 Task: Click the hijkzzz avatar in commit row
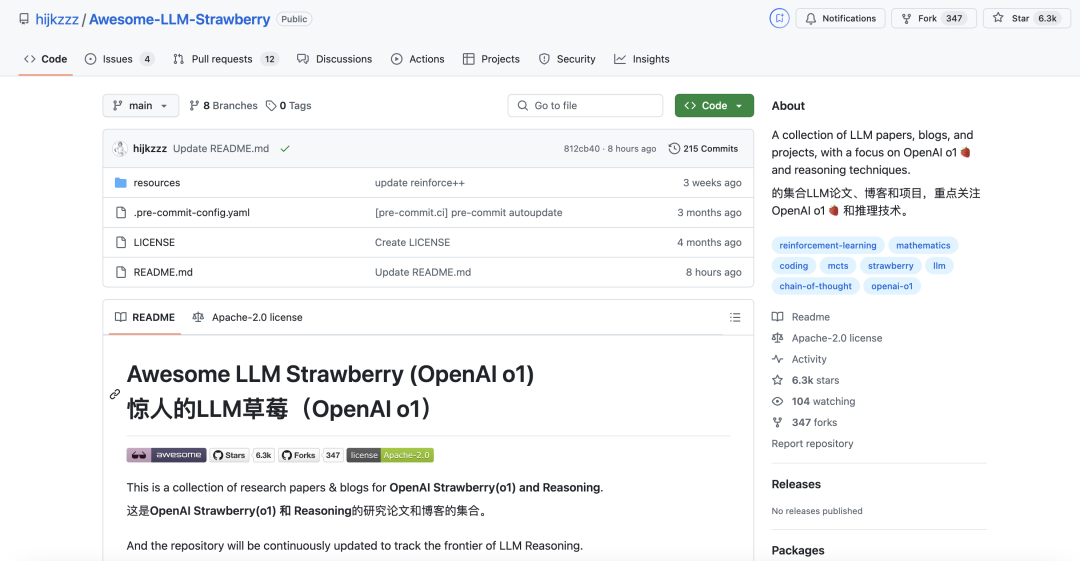tap(120, 149)
